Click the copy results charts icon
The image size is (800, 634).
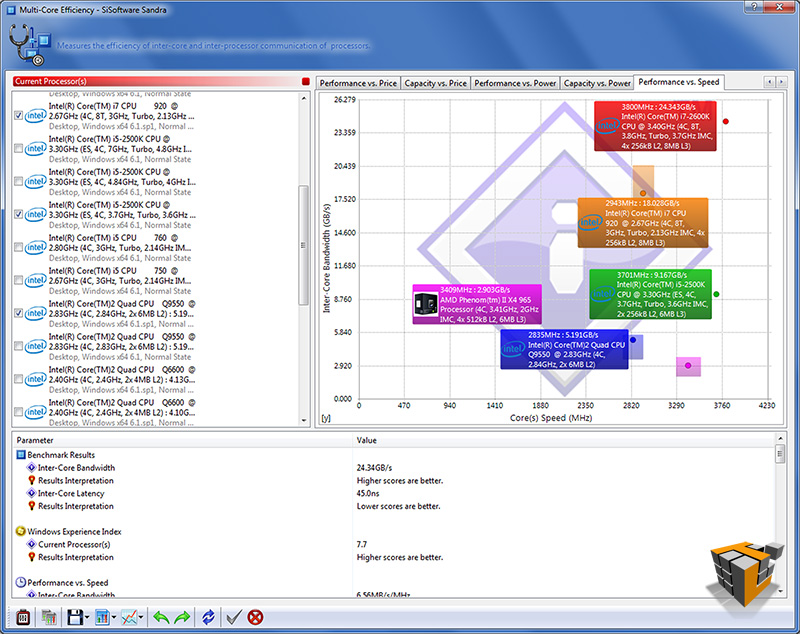tap(49, 618)
